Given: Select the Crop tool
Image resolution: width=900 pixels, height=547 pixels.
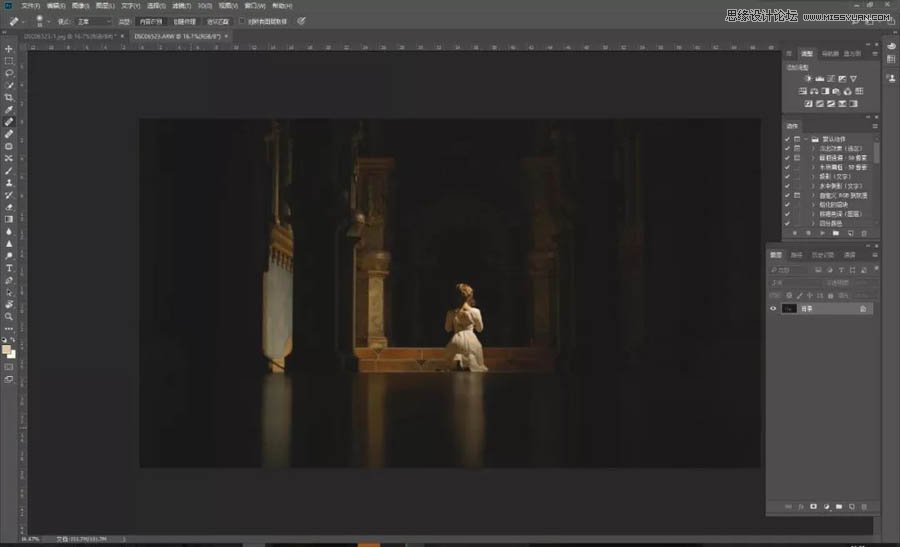Looking at the screenshot, I should 9,98.
